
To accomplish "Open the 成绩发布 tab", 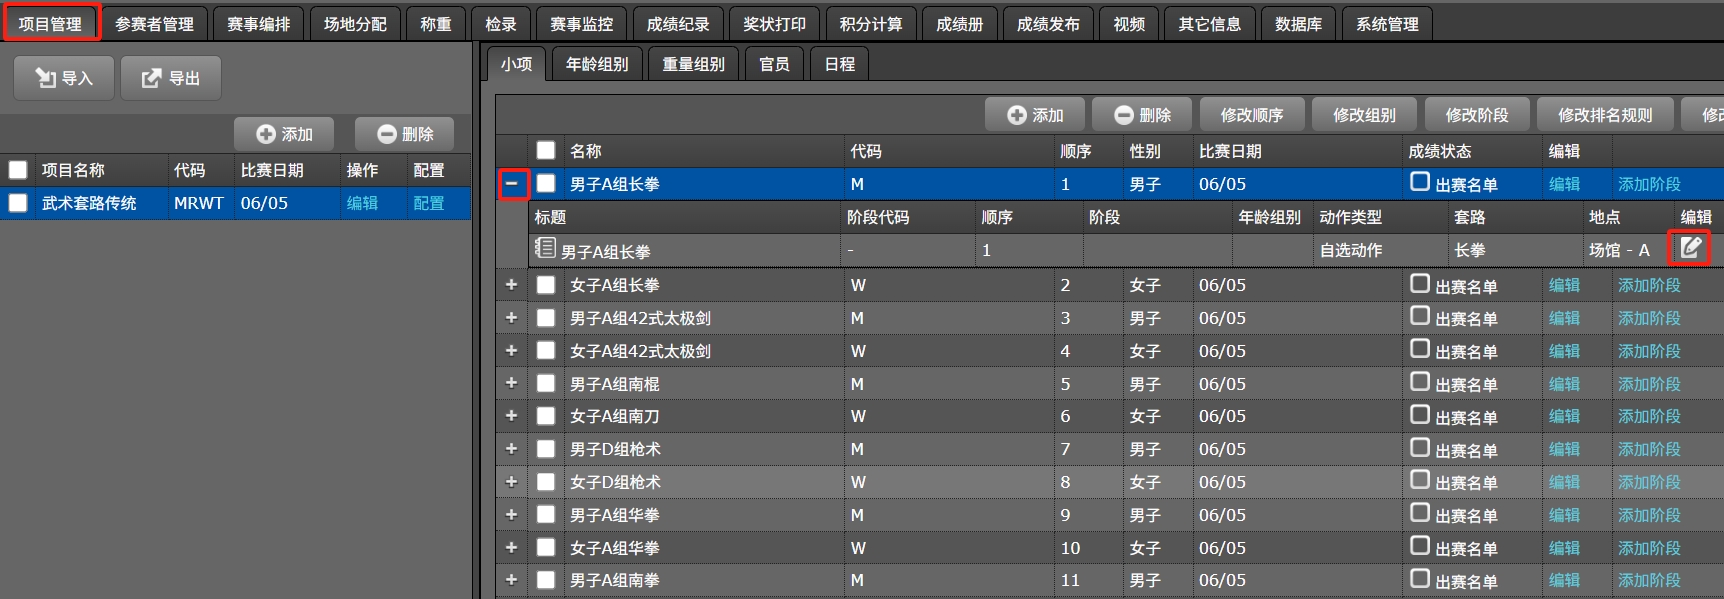I will [1048, 24].
